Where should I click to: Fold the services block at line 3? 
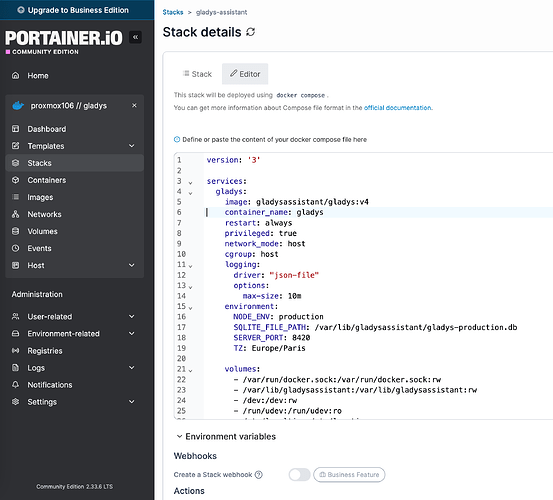(190, 183)
